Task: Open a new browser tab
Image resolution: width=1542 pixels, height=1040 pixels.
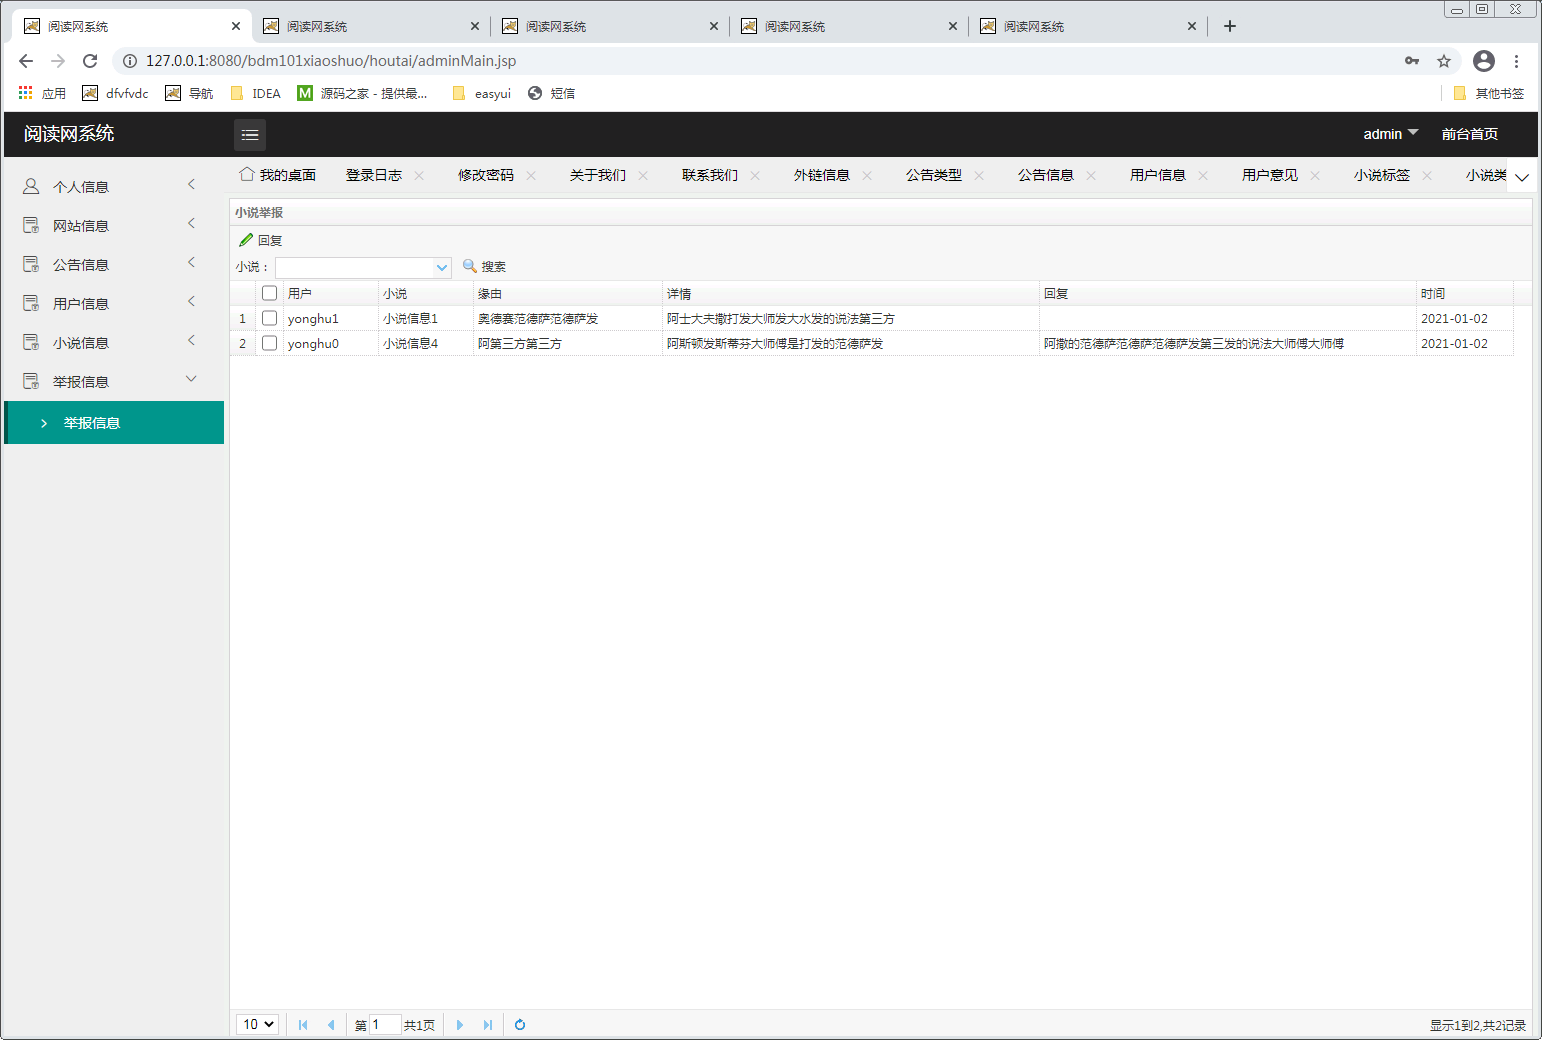Action: click(x=1230, y=26)
